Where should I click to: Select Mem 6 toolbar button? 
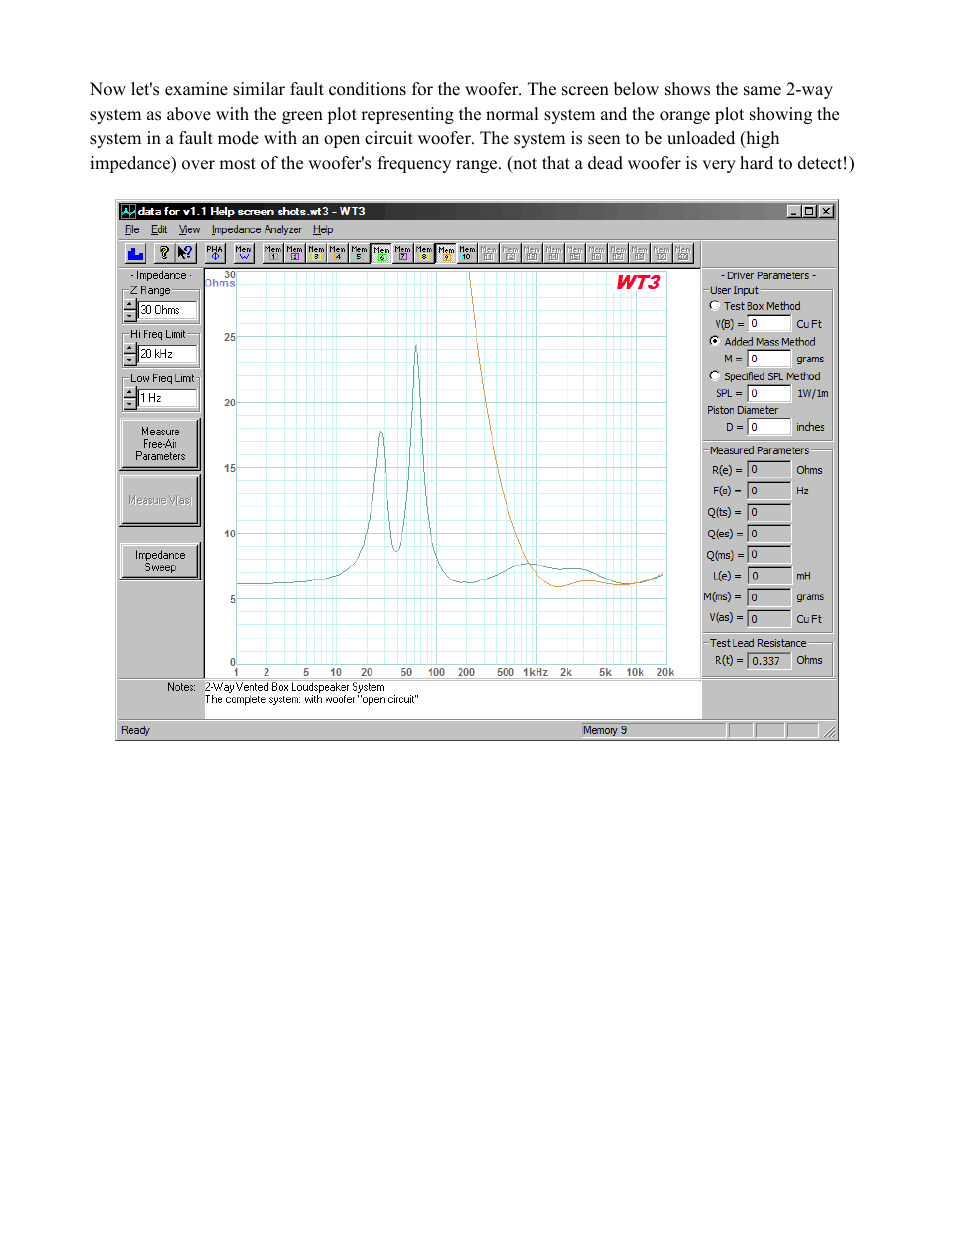point(381,253)
